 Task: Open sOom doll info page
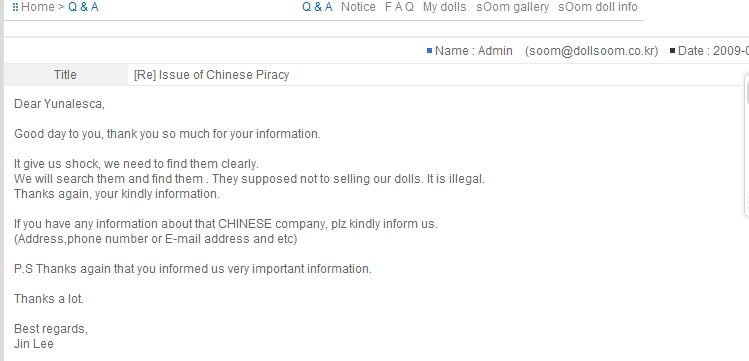tap(598, 7)
